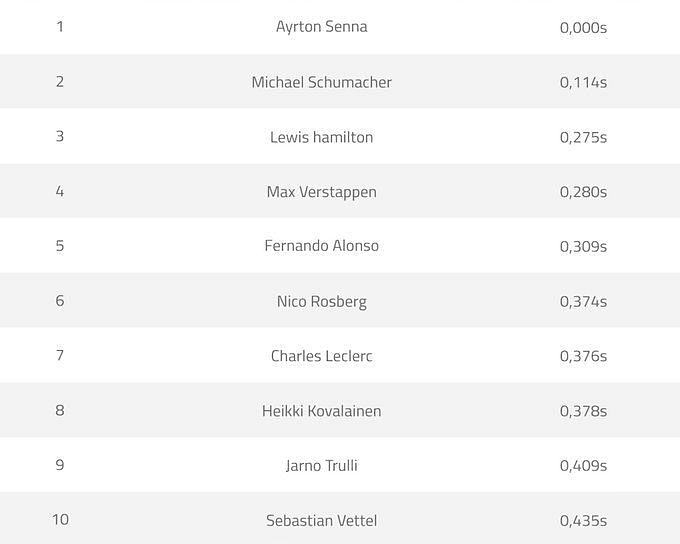This screenshot has height=544, width=680.
Task: Select the 0,280s time value
Action: pos(583,192)
